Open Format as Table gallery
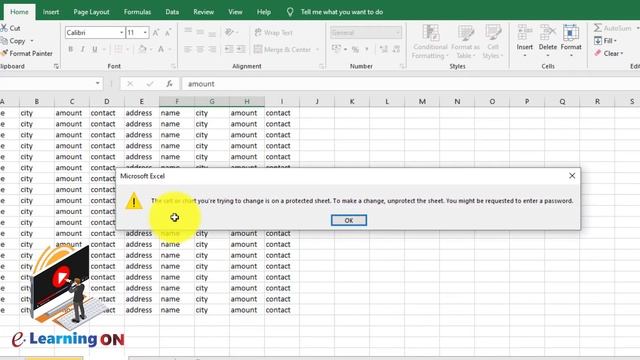This screenshot has height=360, width=640. point(465,41)
